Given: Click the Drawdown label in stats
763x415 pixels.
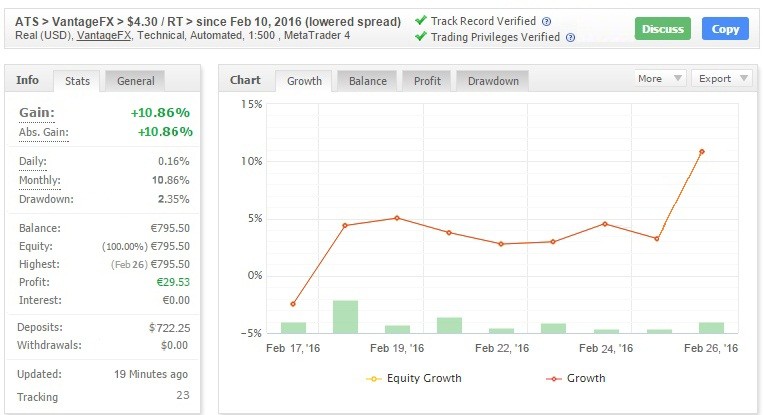Looking at the screenshot, I should coord(44,199).
